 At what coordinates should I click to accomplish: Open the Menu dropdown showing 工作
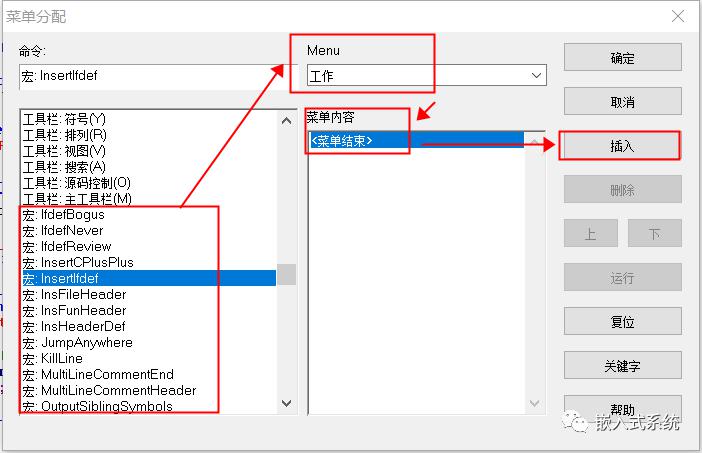click(x=427, y=75)
